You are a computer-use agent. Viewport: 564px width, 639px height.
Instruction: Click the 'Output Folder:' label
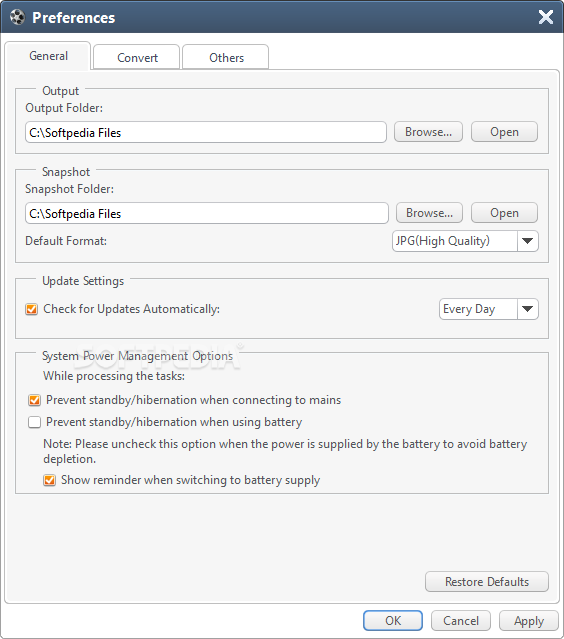[x=64, y=108]
